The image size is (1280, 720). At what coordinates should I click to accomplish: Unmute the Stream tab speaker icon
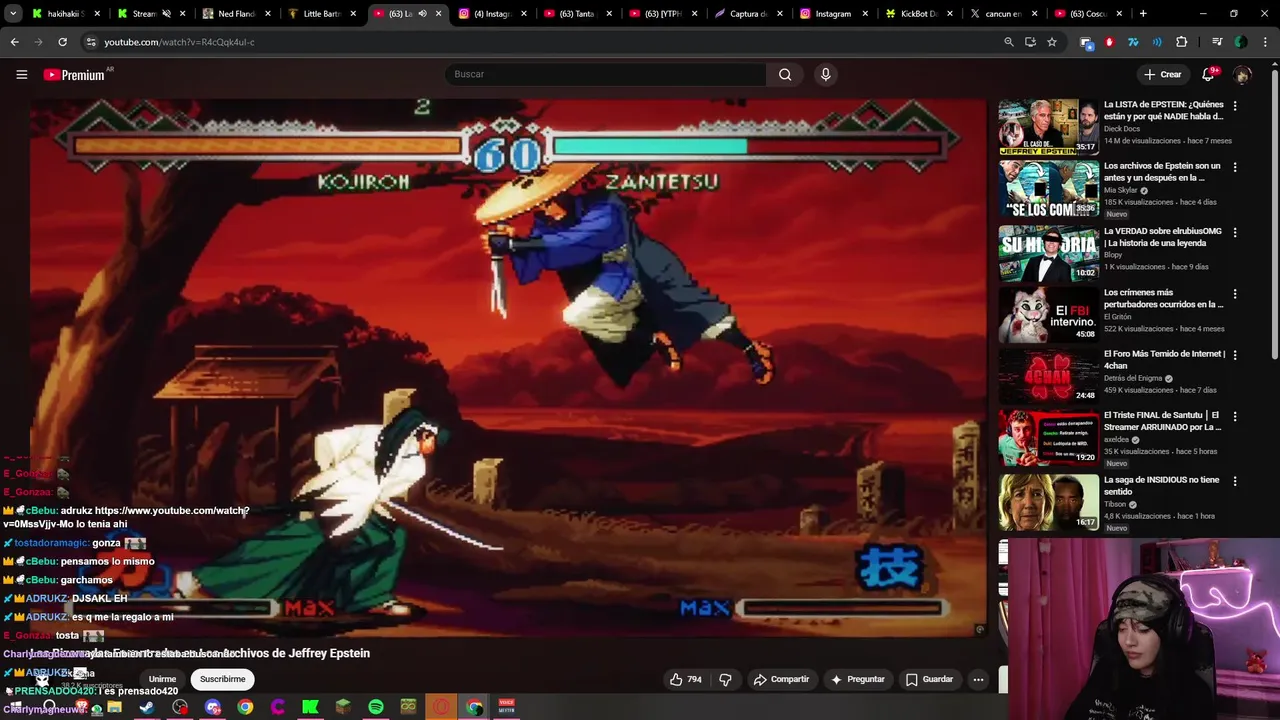point(166,14)
